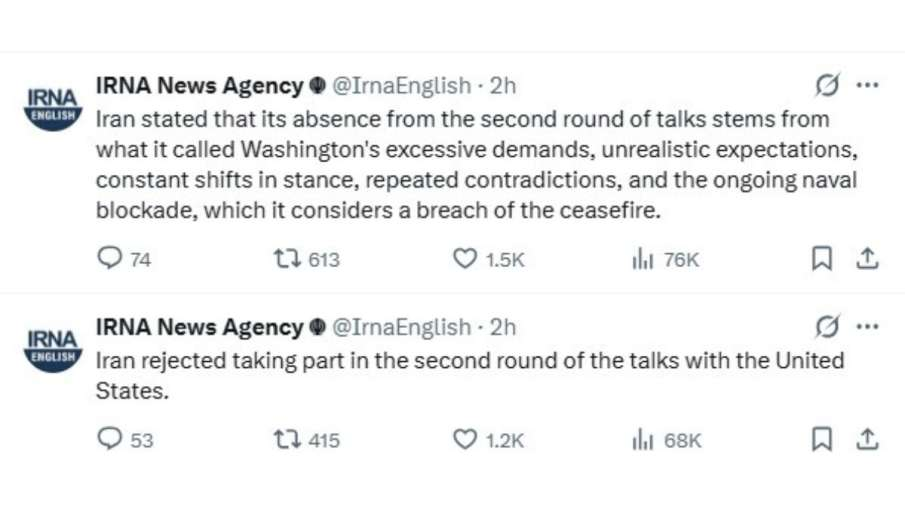905x509 pixels.
Task: Reply to the tweet with 53 comments
Action: (110, 439)
